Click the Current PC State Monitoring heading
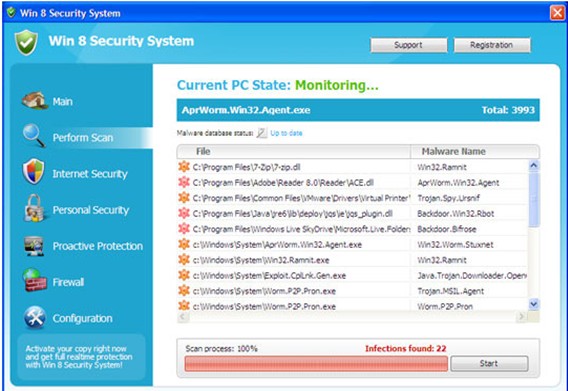The width and height of the screenshot is (568, 391). (277, 85)
